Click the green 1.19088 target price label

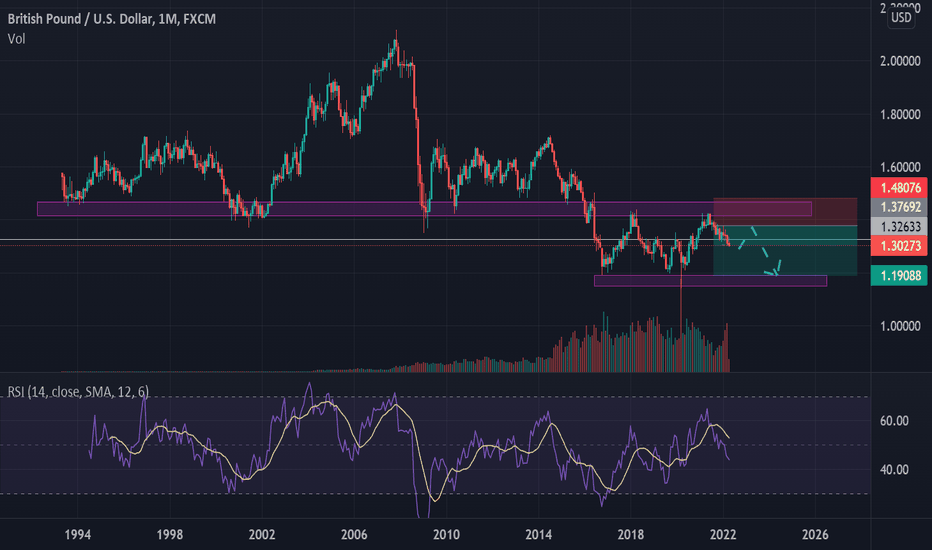(899, 275)
